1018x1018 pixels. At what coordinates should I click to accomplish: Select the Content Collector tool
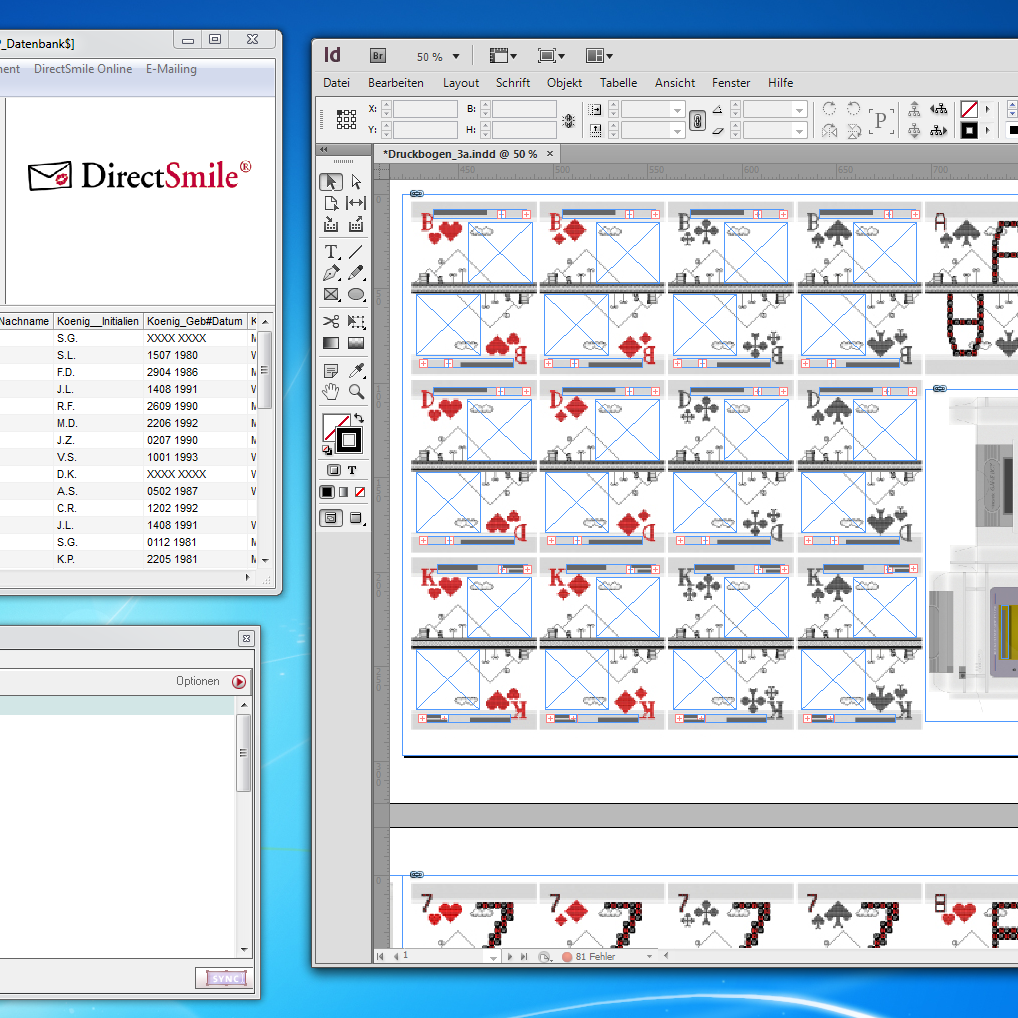click(x=331, y=225)
